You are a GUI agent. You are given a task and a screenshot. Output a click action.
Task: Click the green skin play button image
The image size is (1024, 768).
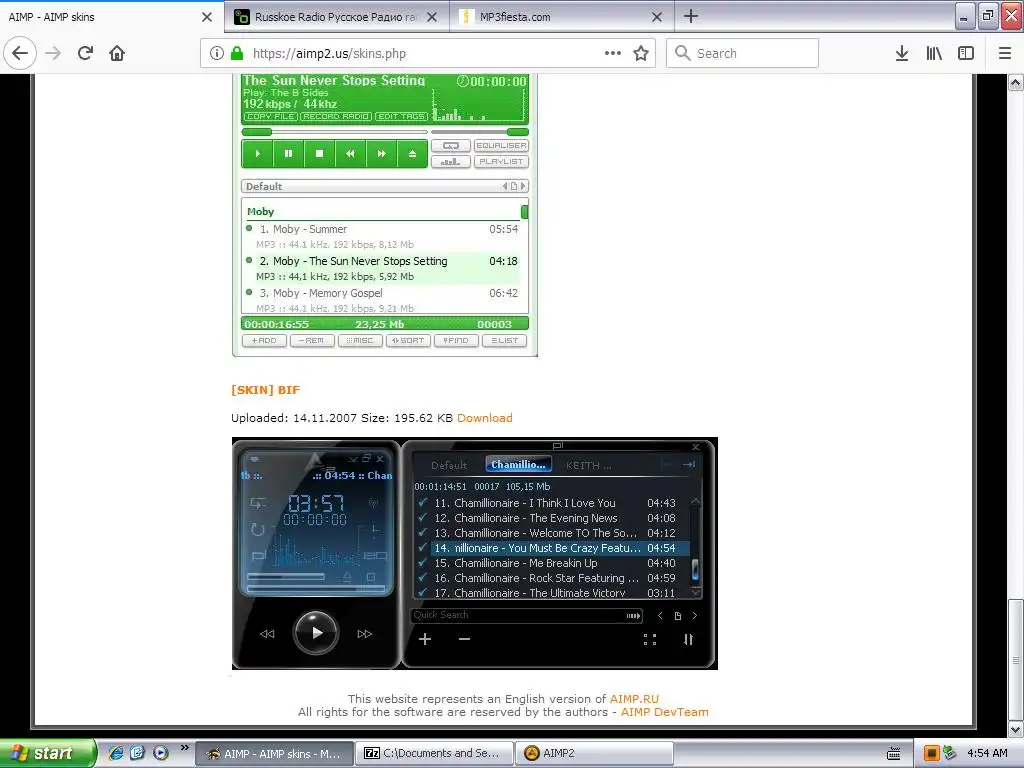258,154
